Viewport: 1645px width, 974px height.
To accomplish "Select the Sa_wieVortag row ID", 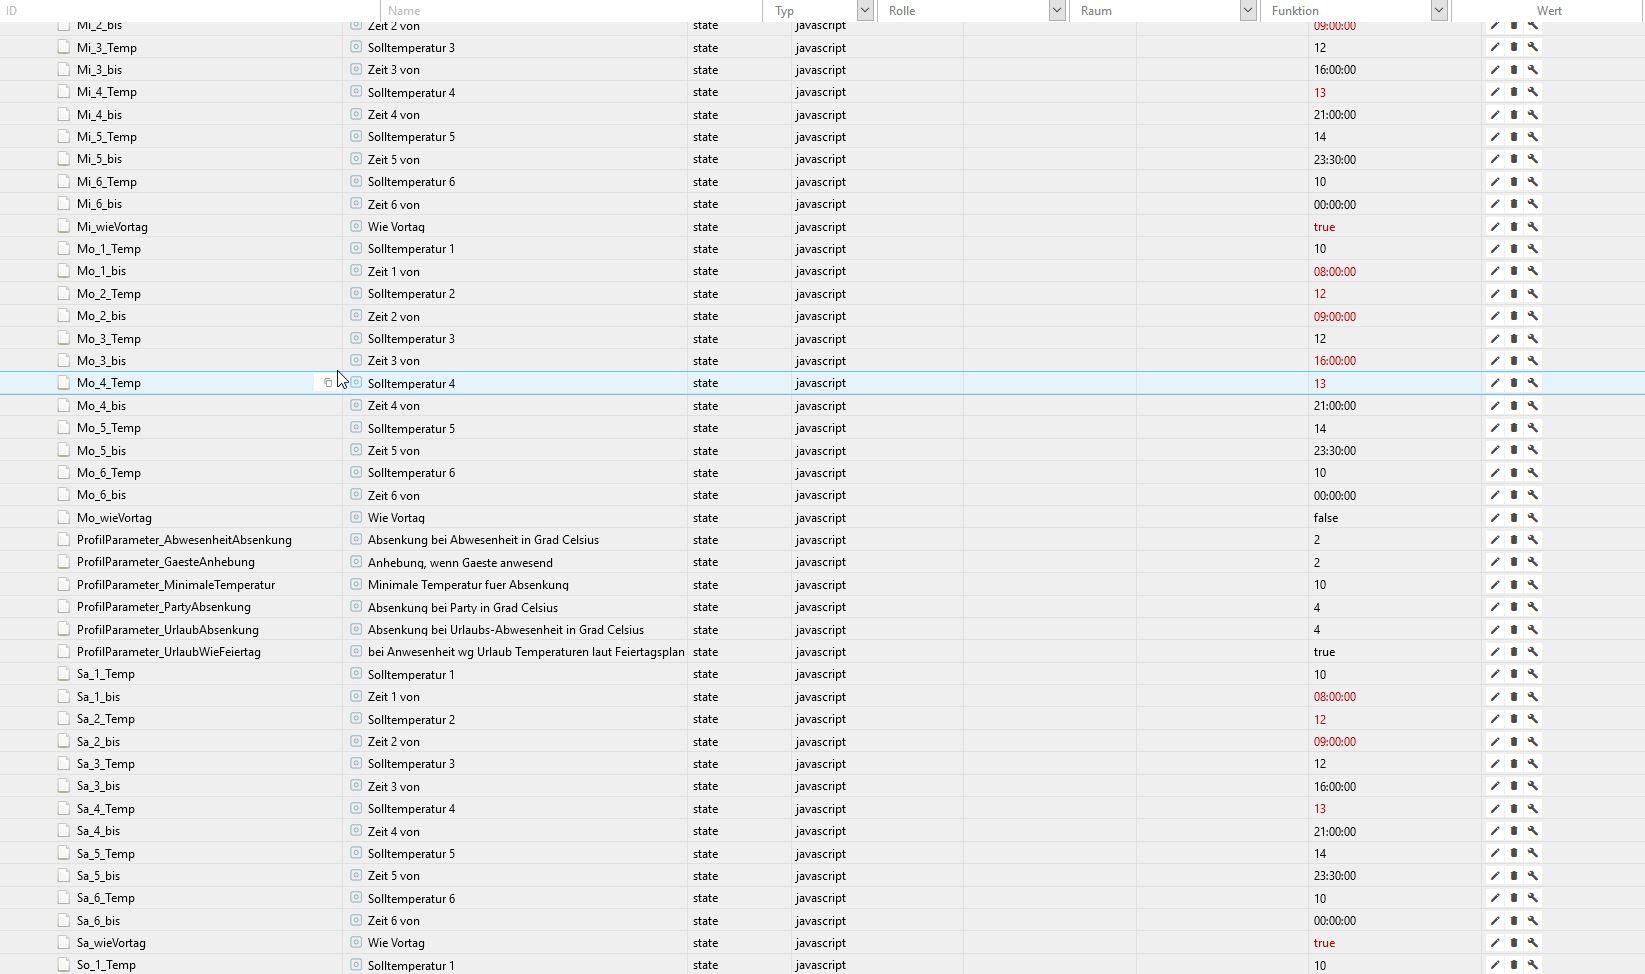I will tap(111, 943).
